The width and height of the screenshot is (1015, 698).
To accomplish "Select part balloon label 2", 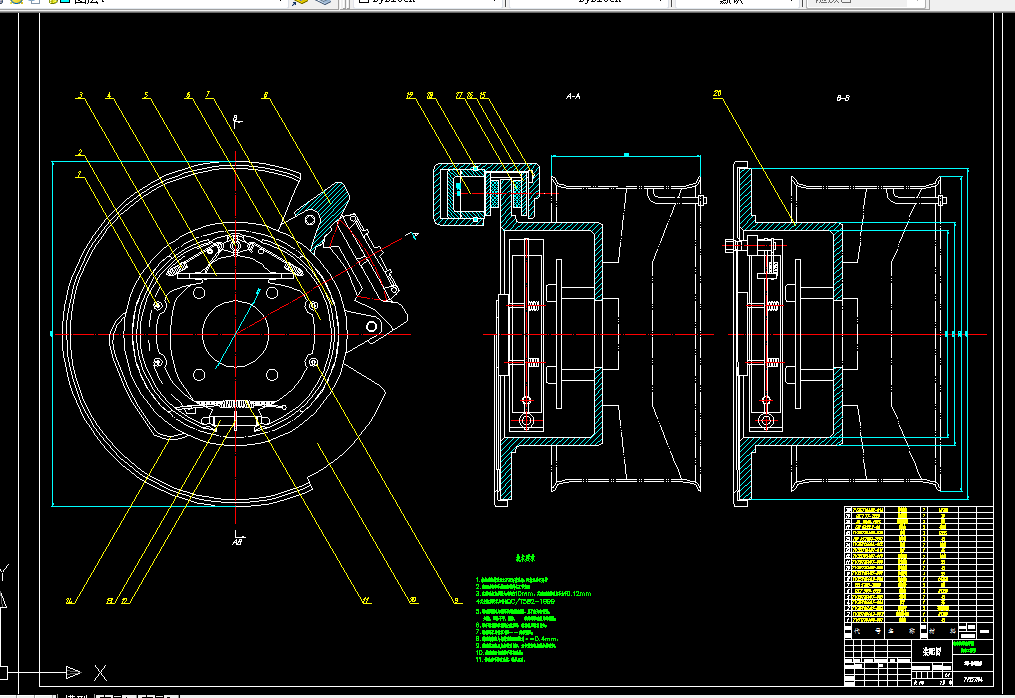I will [x=80, y=153].
